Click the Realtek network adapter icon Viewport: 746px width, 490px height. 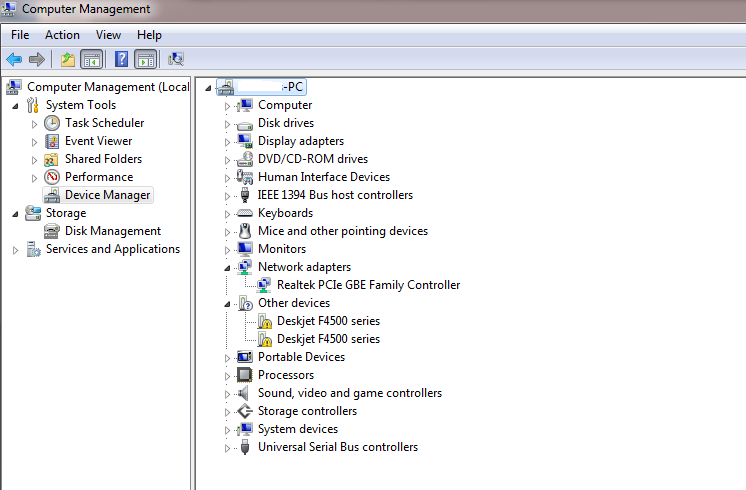[x=264, y=285]
